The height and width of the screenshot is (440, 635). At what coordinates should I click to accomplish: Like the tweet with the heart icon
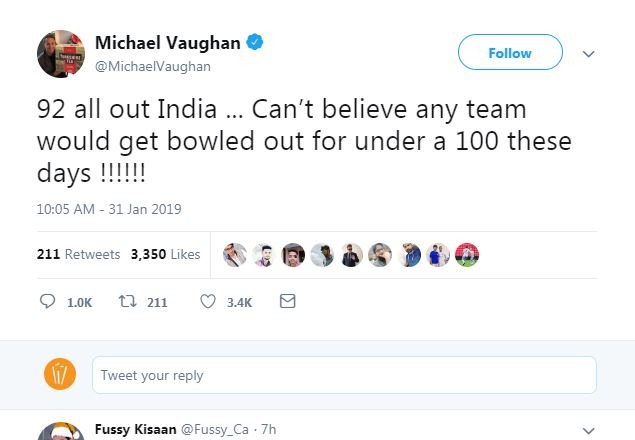[208, 302]
